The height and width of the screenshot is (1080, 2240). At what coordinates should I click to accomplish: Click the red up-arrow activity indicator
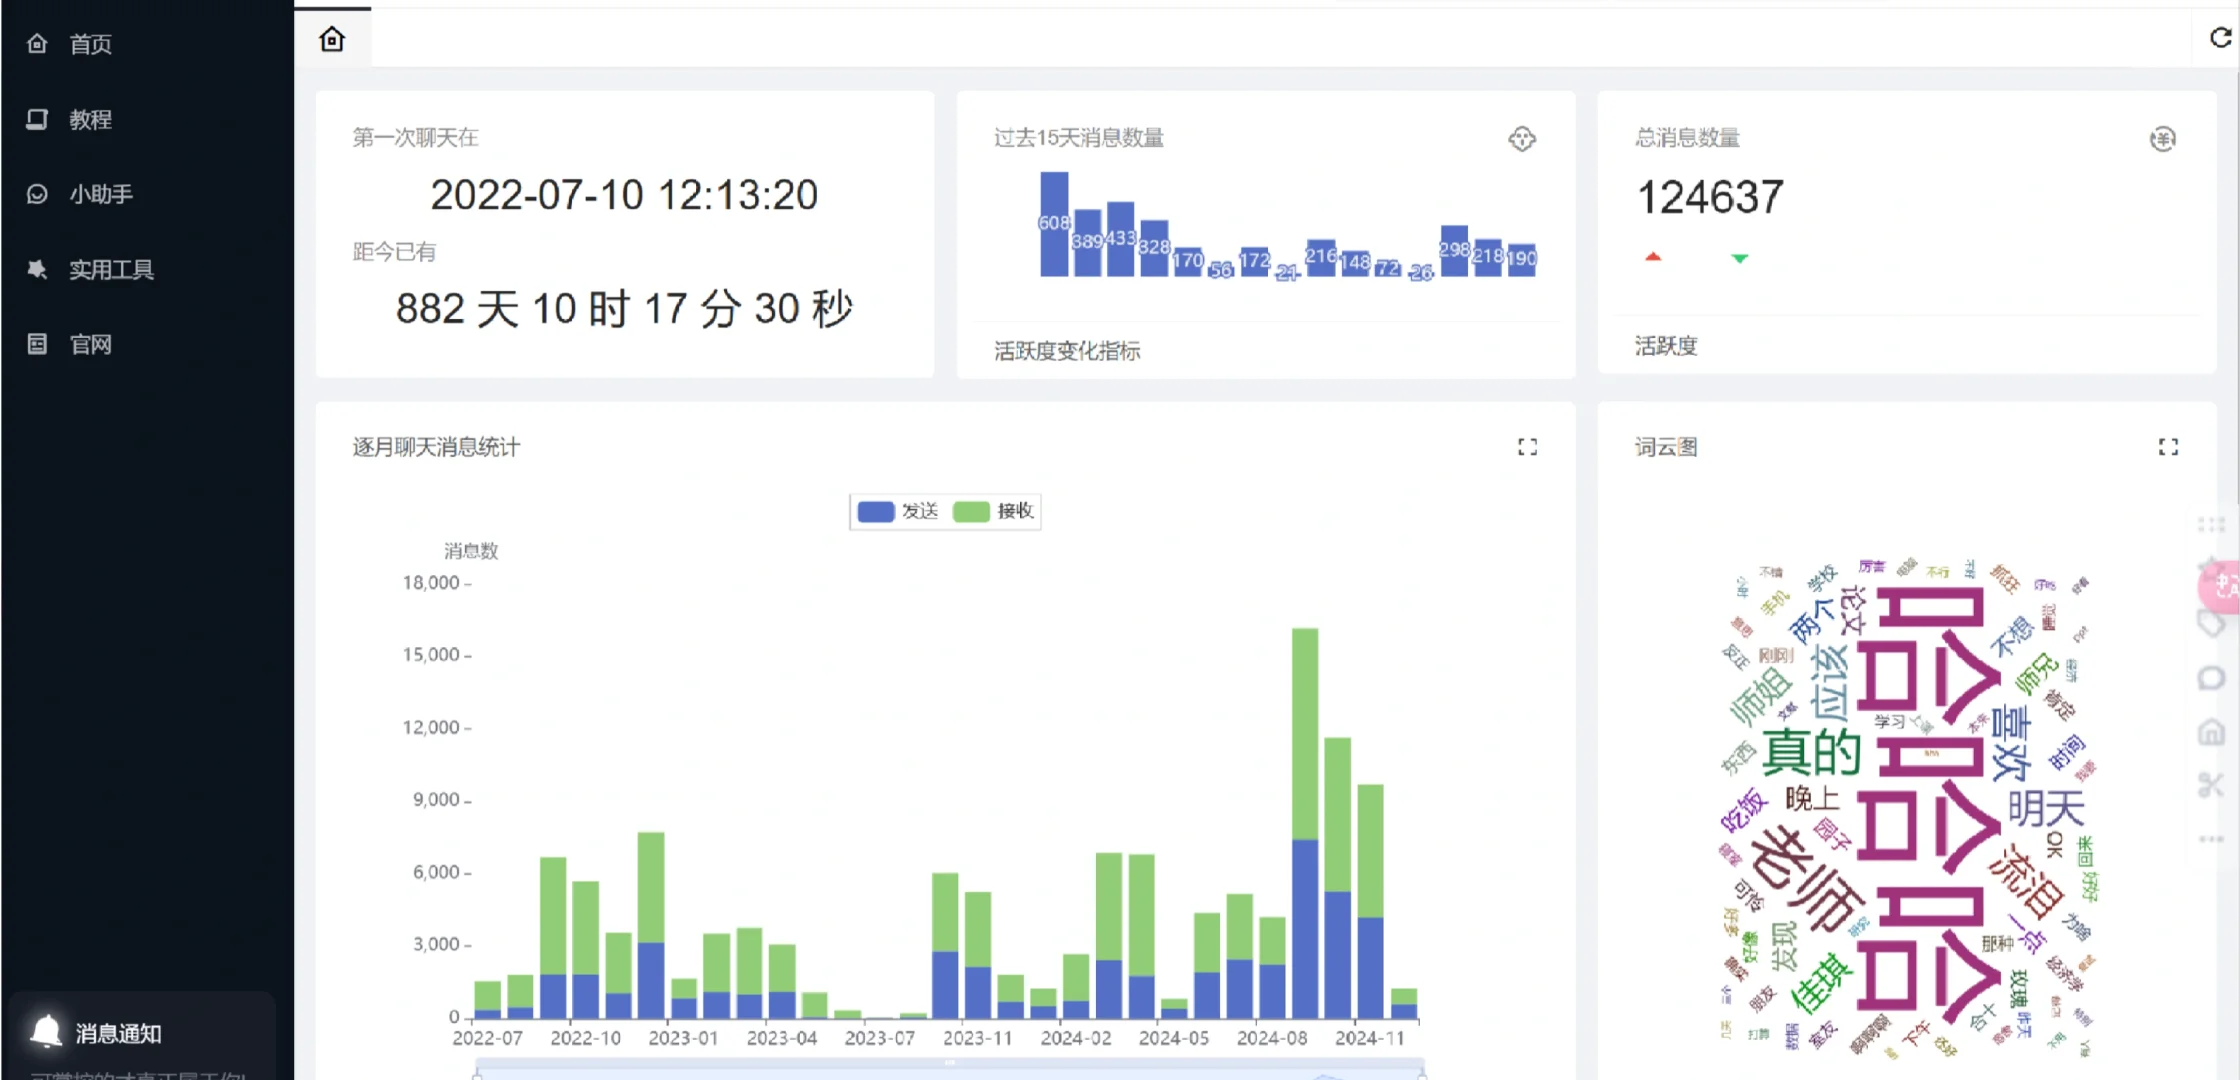click(x=1653, y=257)
